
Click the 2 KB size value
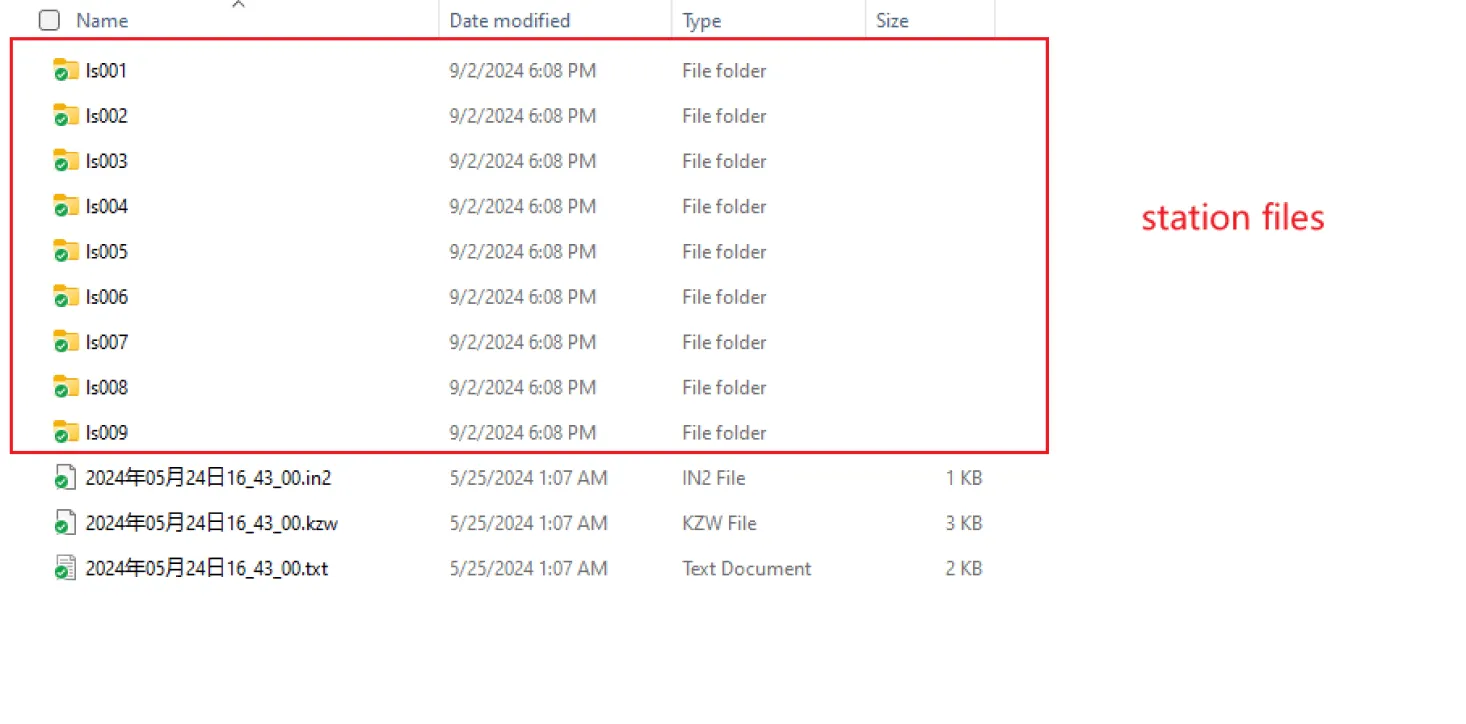click(964, 568)
